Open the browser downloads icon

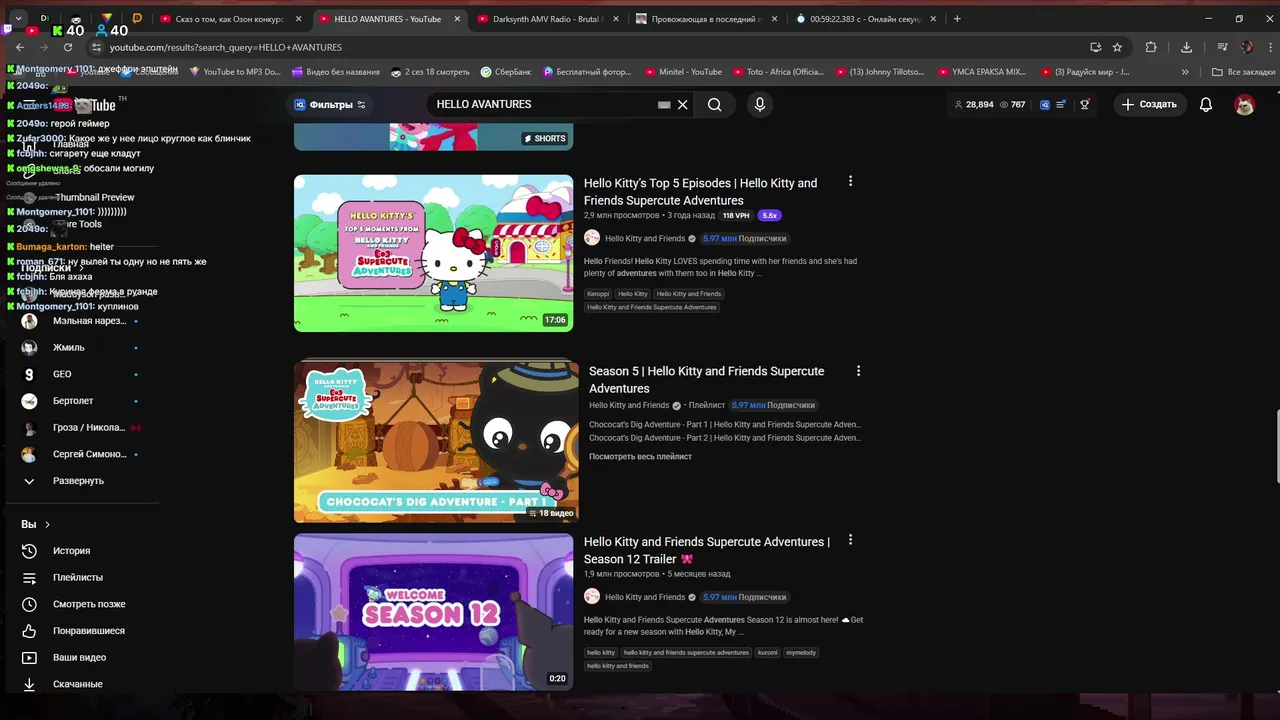1186,47
